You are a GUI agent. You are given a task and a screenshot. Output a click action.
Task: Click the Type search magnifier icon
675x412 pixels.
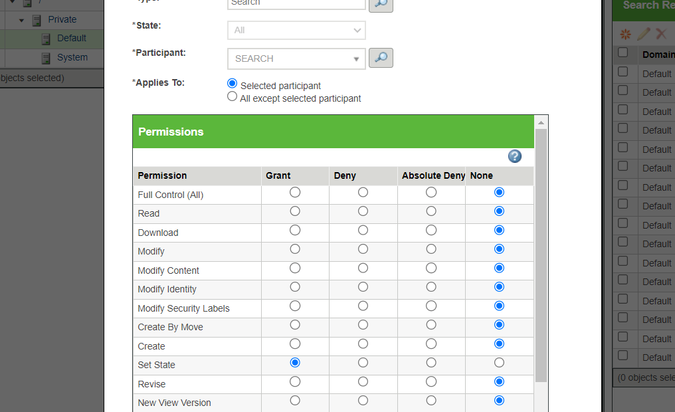[381, 4]
